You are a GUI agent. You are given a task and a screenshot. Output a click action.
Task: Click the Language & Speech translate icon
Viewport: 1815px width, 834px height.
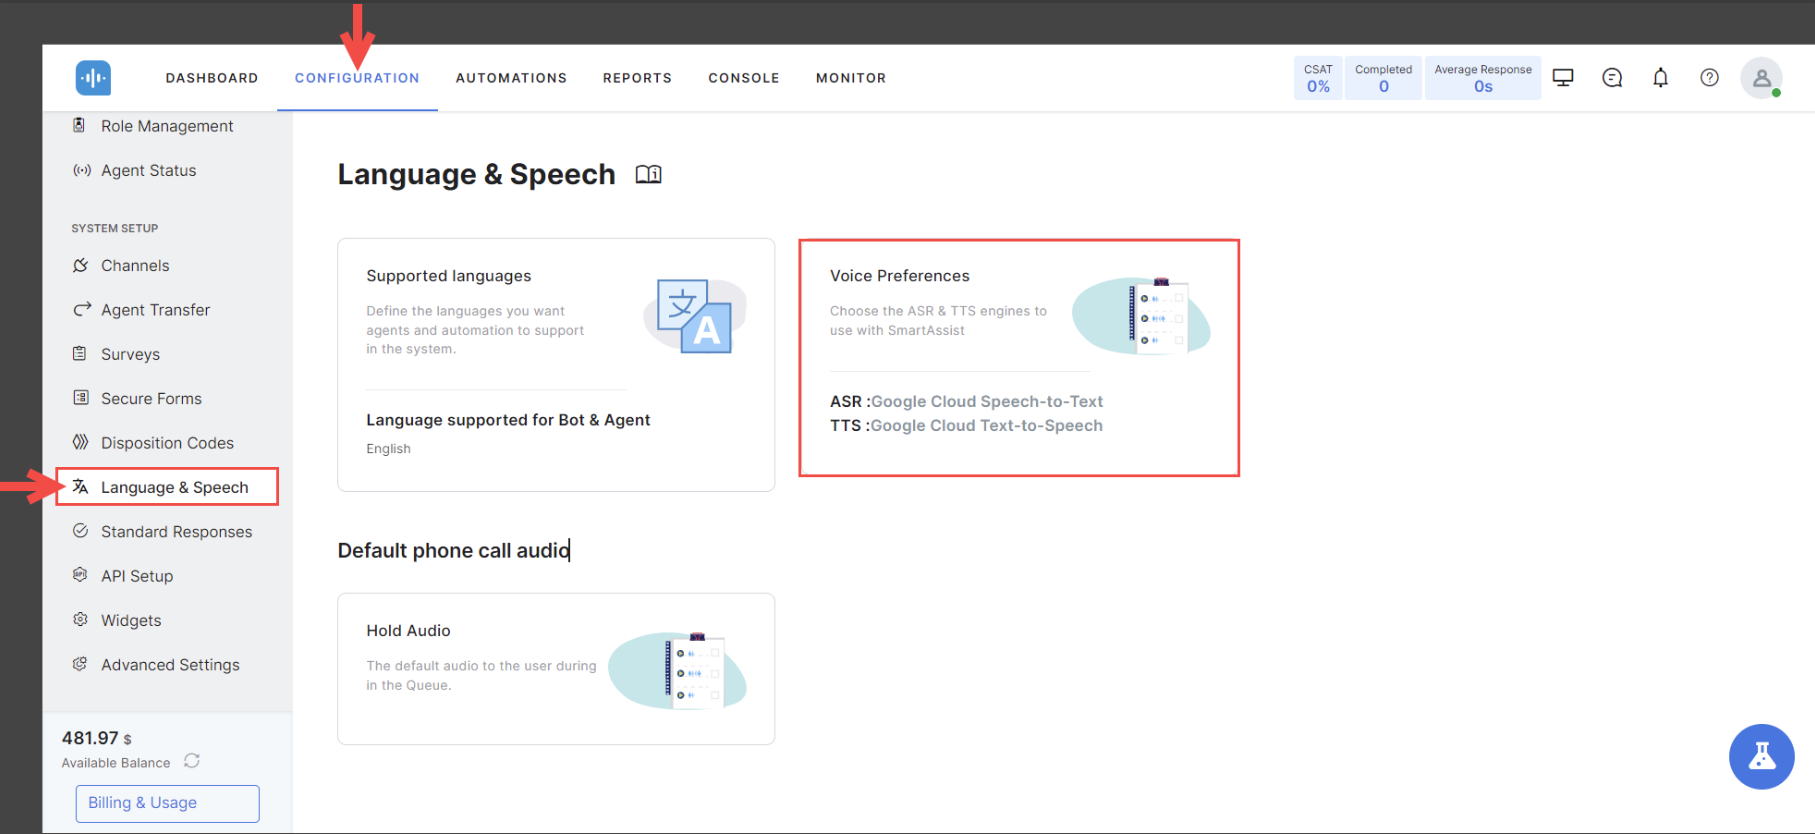pyautogui.click(x=81, y=487)
